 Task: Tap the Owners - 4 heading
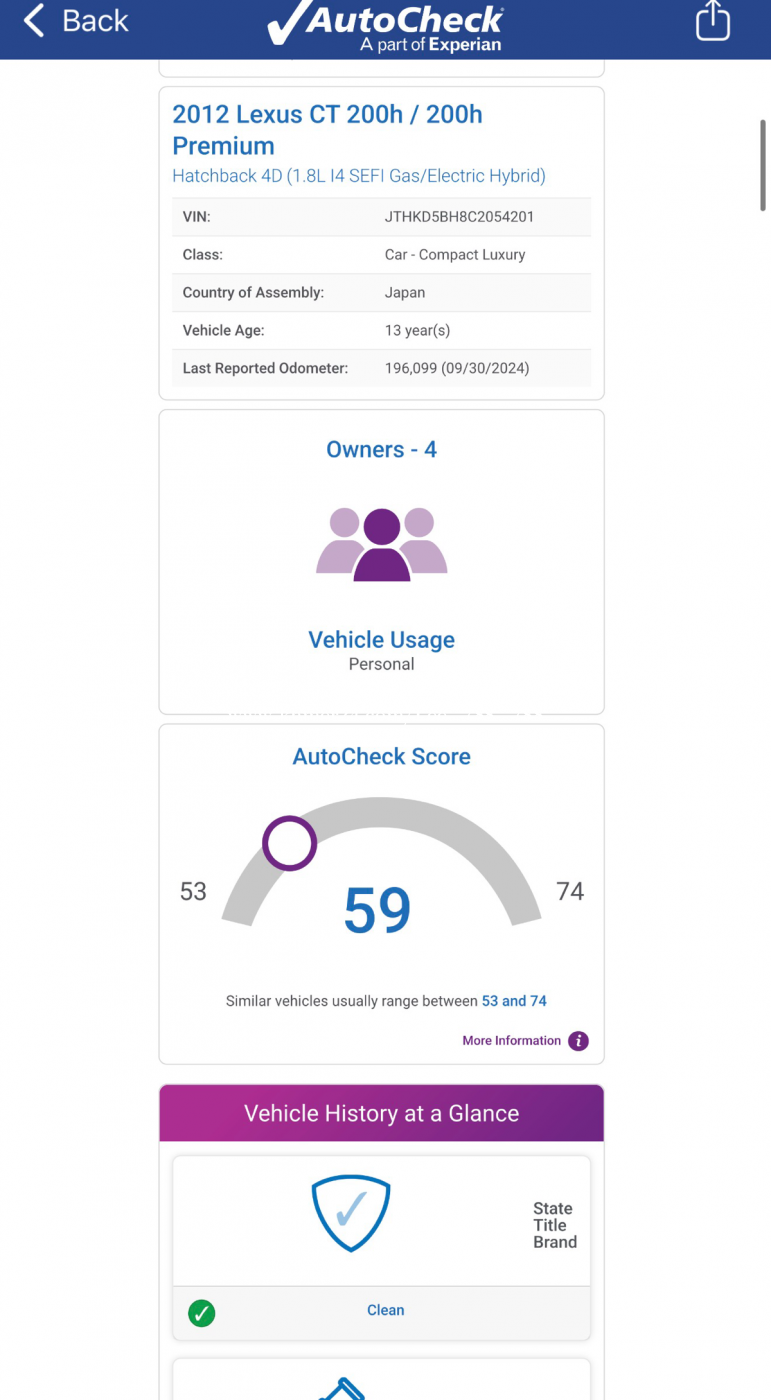point(381,449)
